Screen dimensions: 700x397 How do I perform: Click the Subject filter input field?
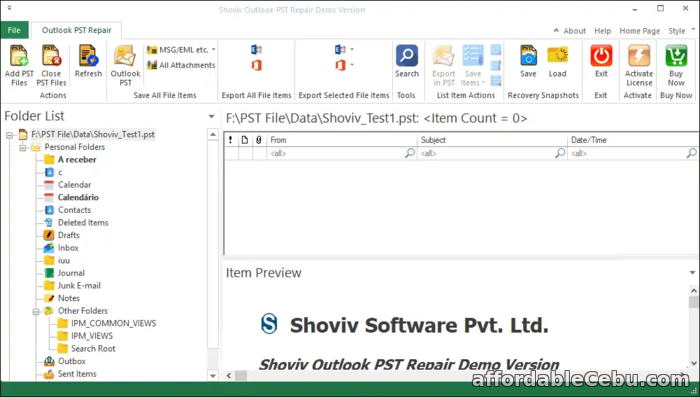tap(492, 153)
